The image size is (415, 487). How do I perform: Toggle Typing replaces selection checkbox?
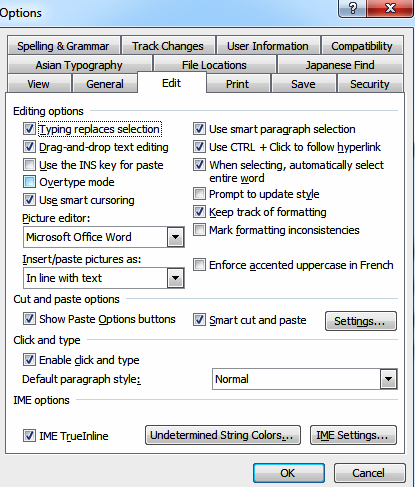[29, 129]
